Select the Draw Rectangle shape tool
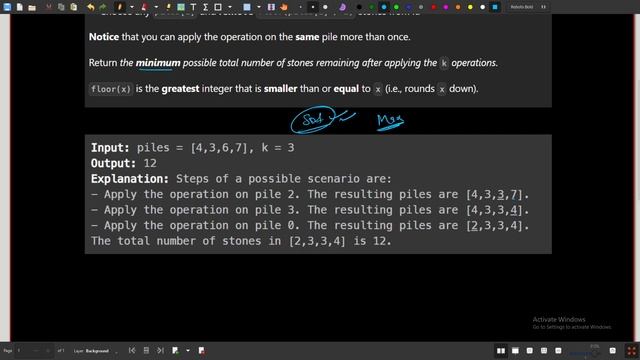The width and height of the screenshot is (640, 360). (218, 7)
